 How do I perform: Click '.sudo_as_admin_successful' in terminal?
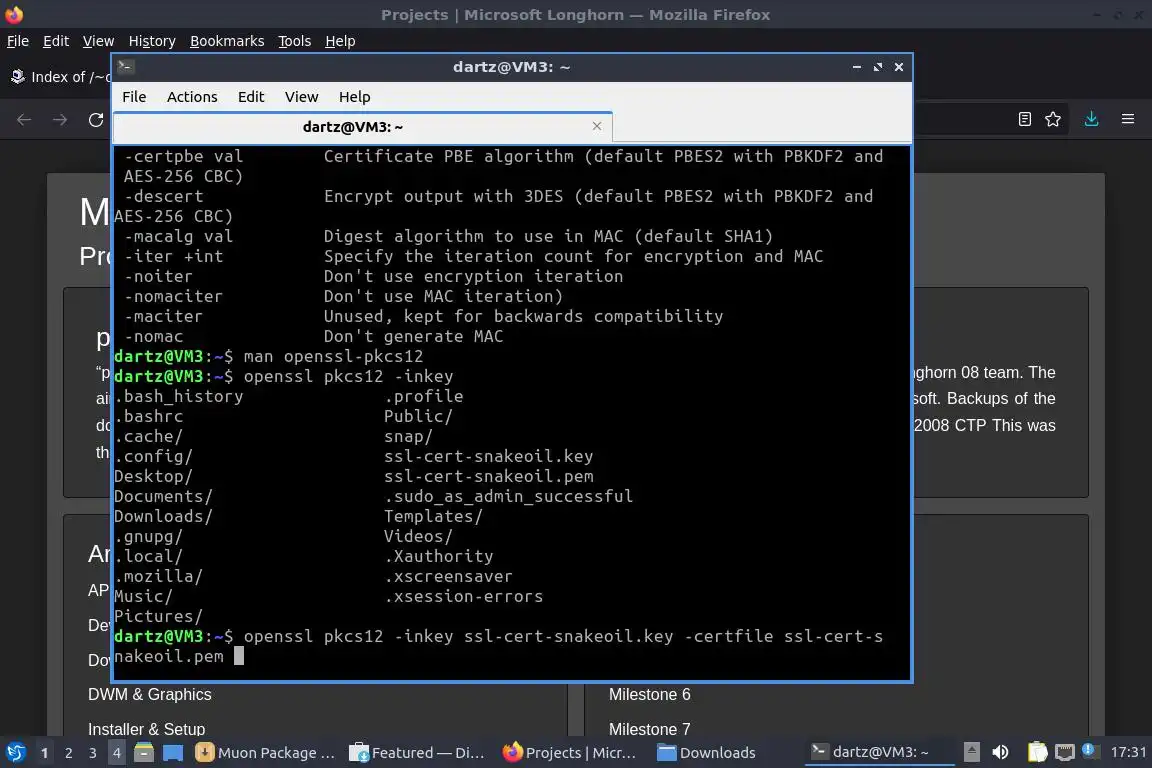pyautogui.click(x=508, y=496)
